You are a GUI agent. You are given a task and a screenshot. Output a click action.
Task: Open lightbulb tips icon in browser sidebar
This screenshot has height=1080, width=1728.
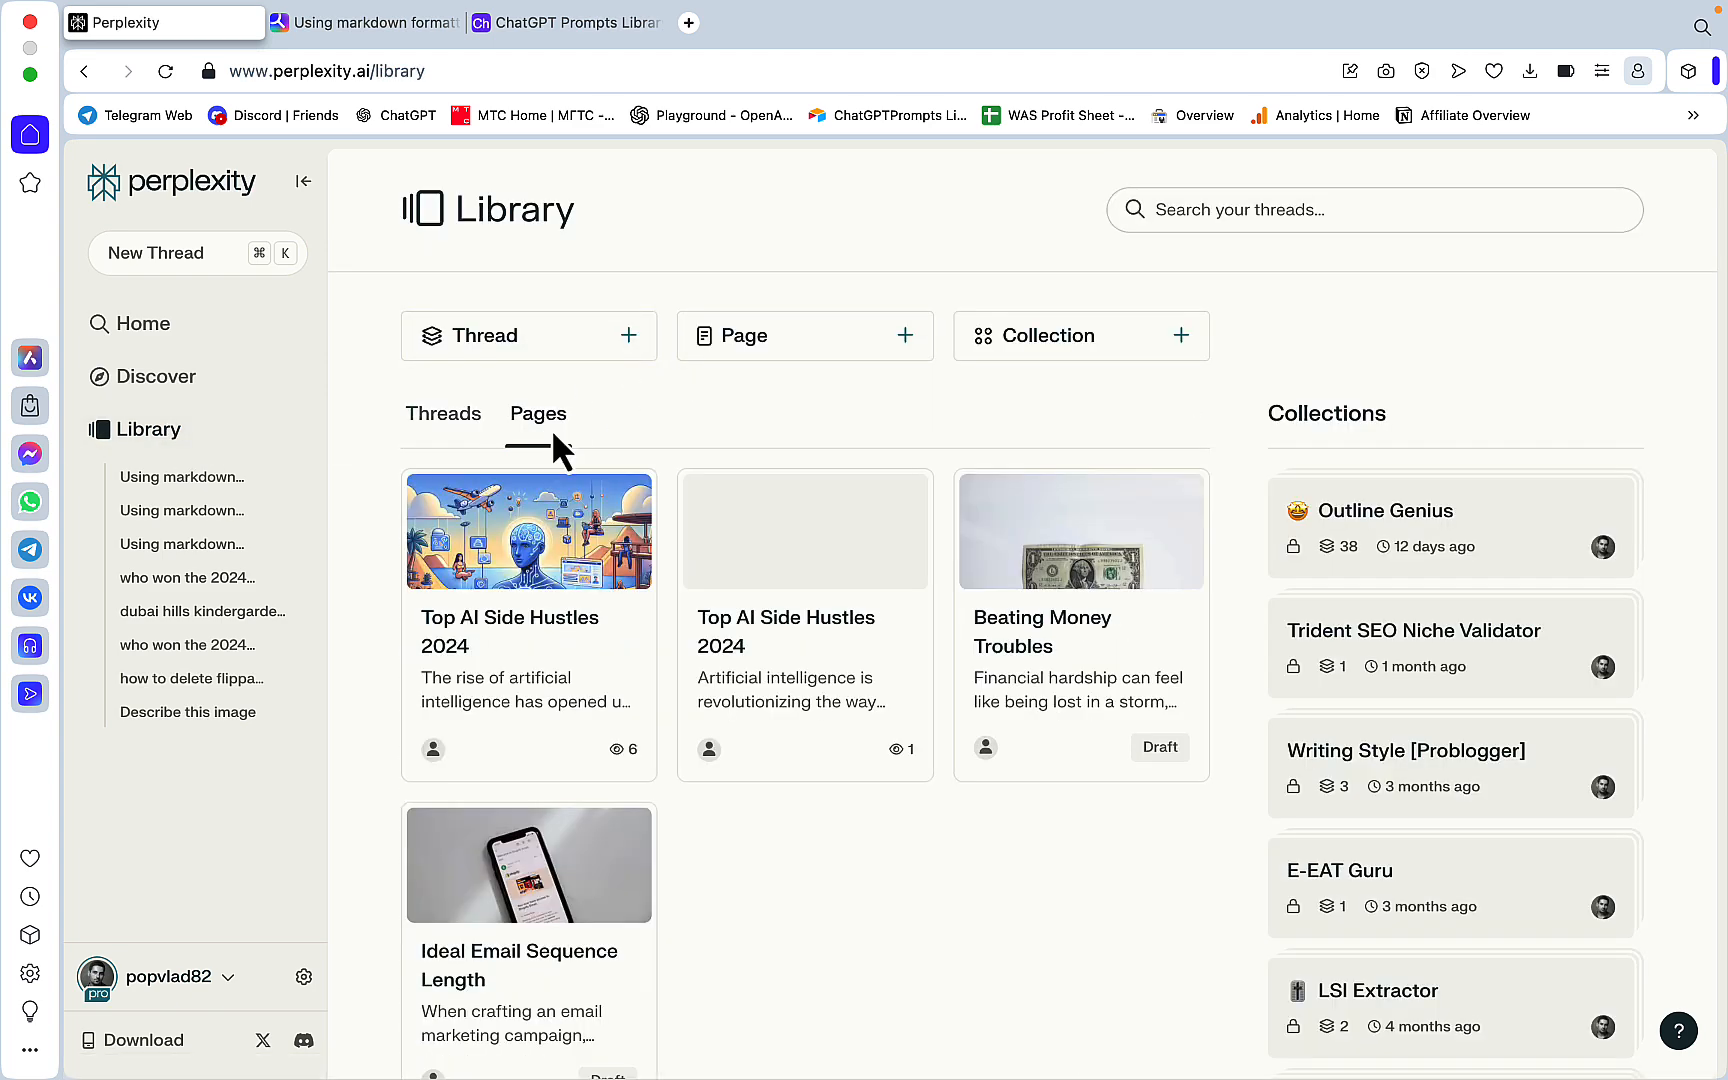pyautogui.click(x=30, y=1011)
